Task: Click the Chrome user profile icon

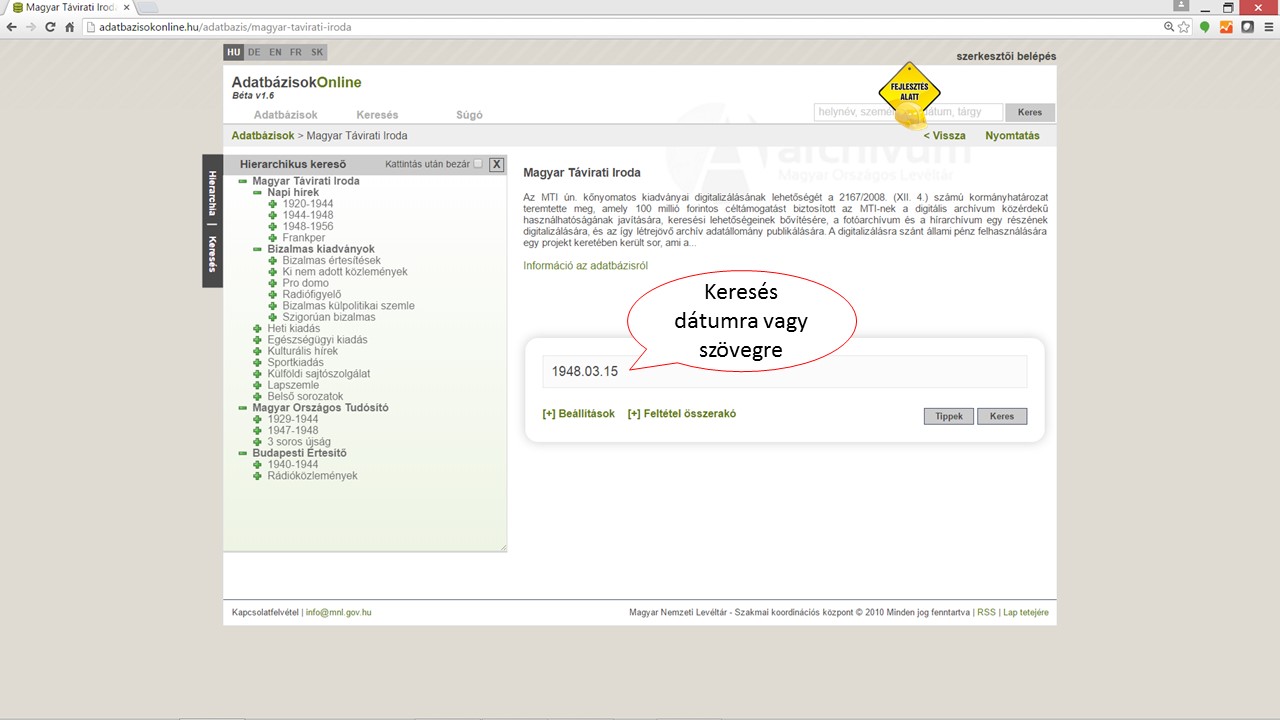Action: point(1181,6)
